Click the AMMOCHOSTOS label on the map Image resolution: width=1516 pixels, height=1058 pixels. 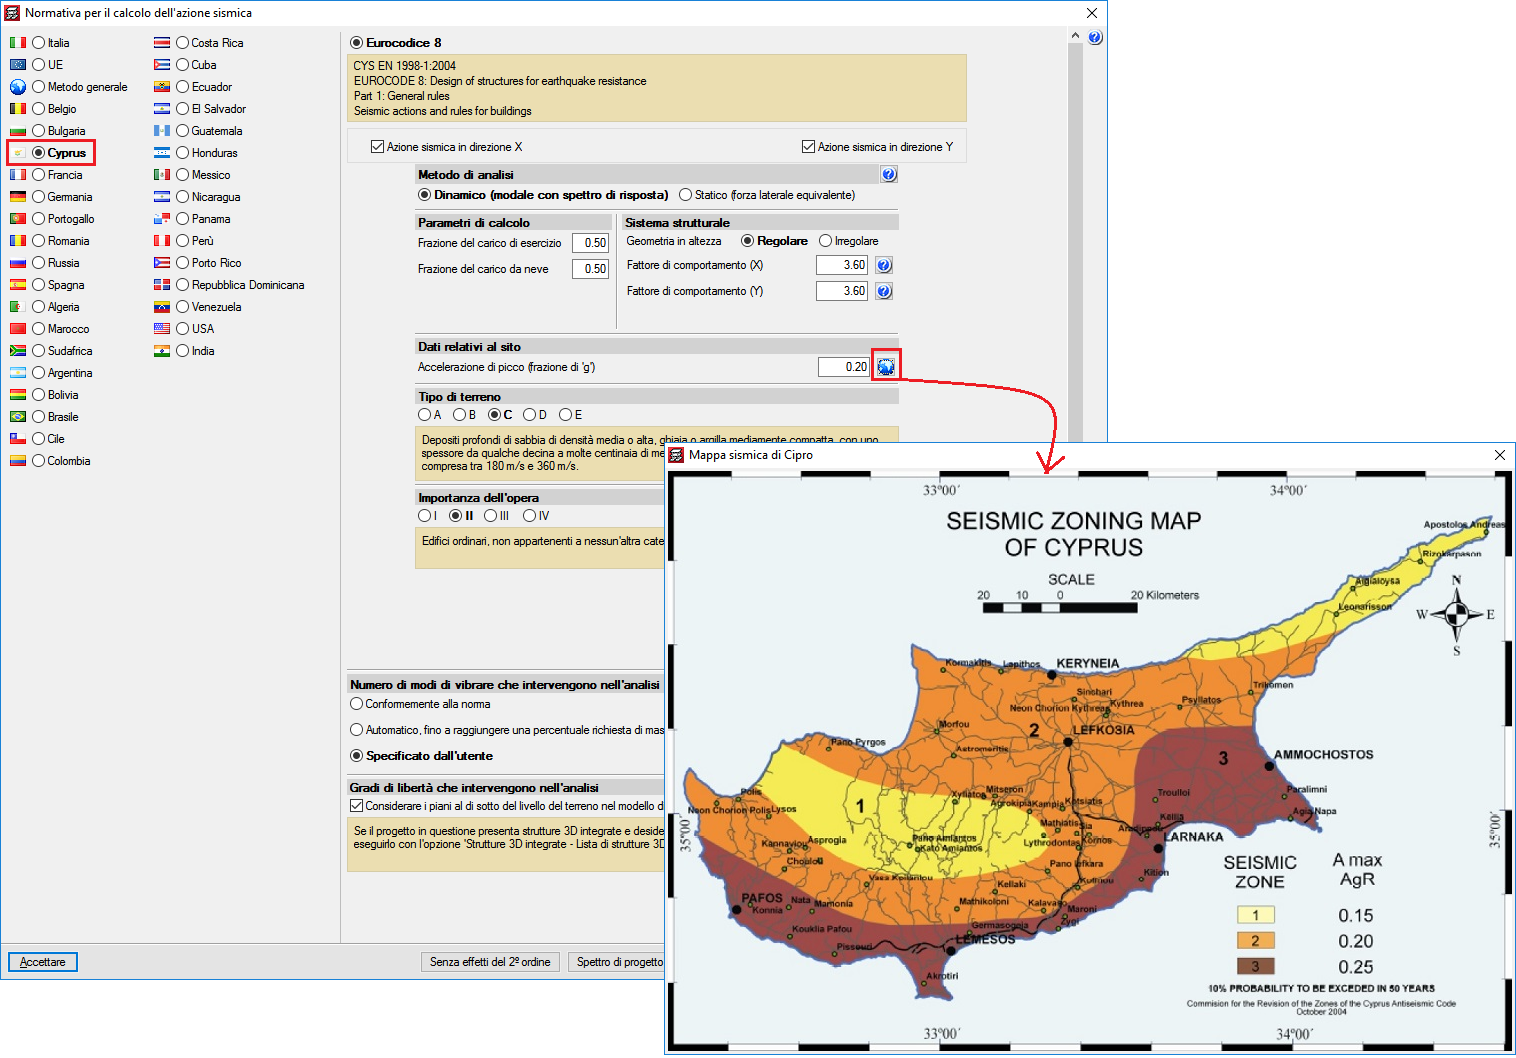[1323, 755]
